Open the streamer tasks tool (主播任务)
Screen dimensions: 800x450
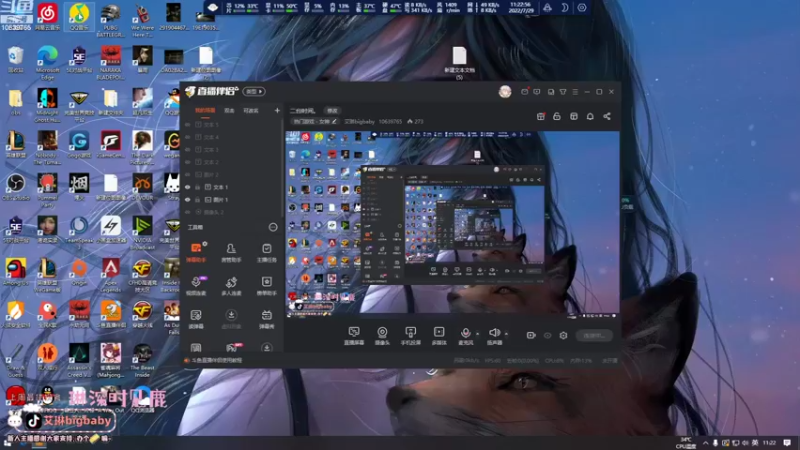coord(266,252)
